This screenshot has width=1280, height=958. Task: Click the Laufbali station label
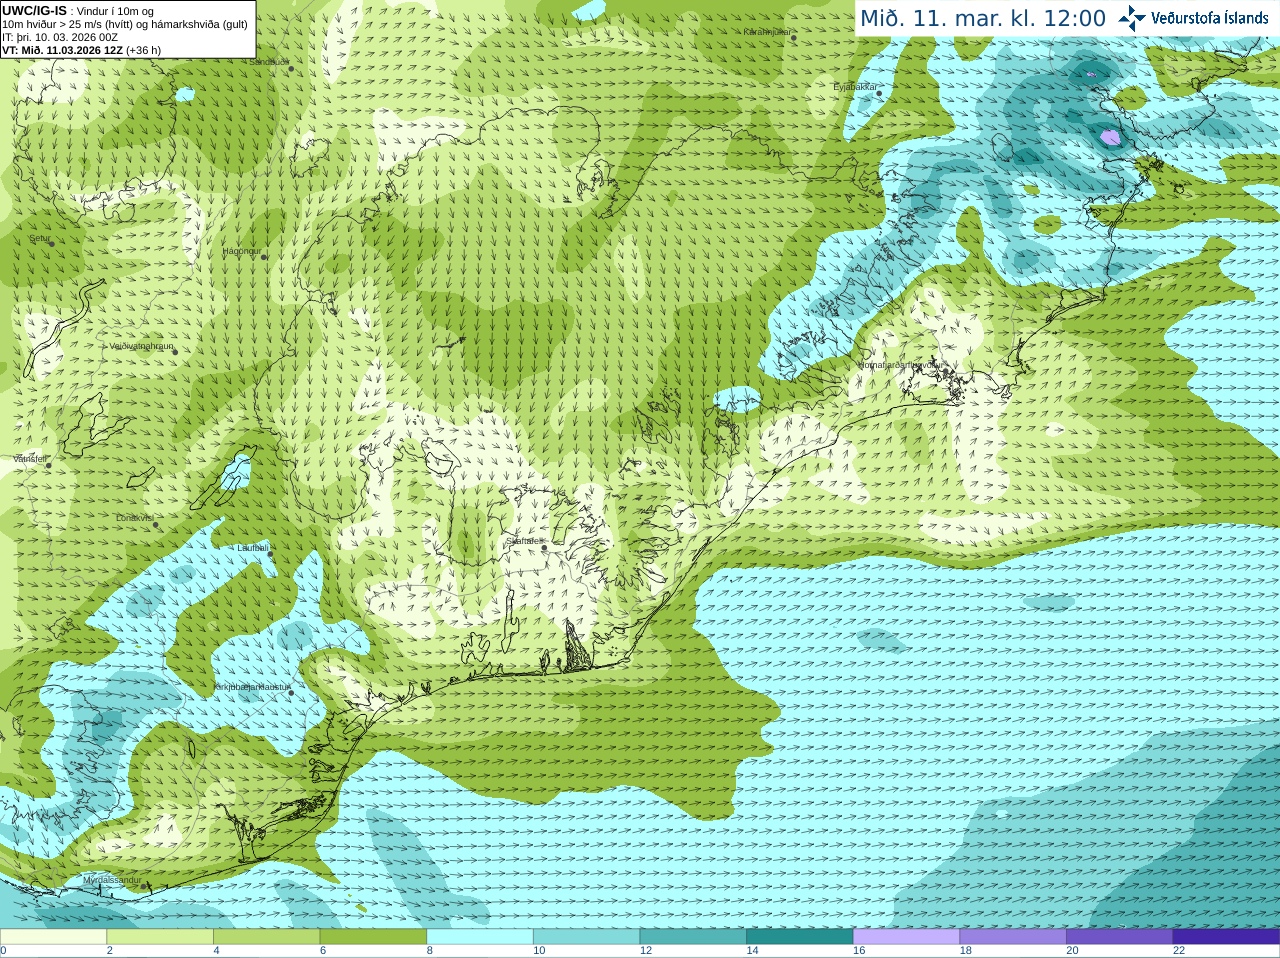tap(253, 548)
